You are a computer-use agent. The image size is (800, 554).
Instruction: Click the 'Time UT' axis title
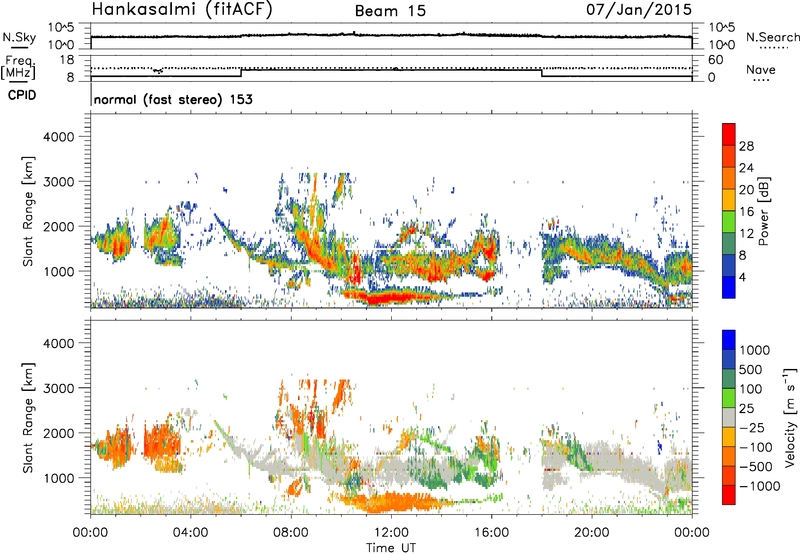click(x=391, y=548)
